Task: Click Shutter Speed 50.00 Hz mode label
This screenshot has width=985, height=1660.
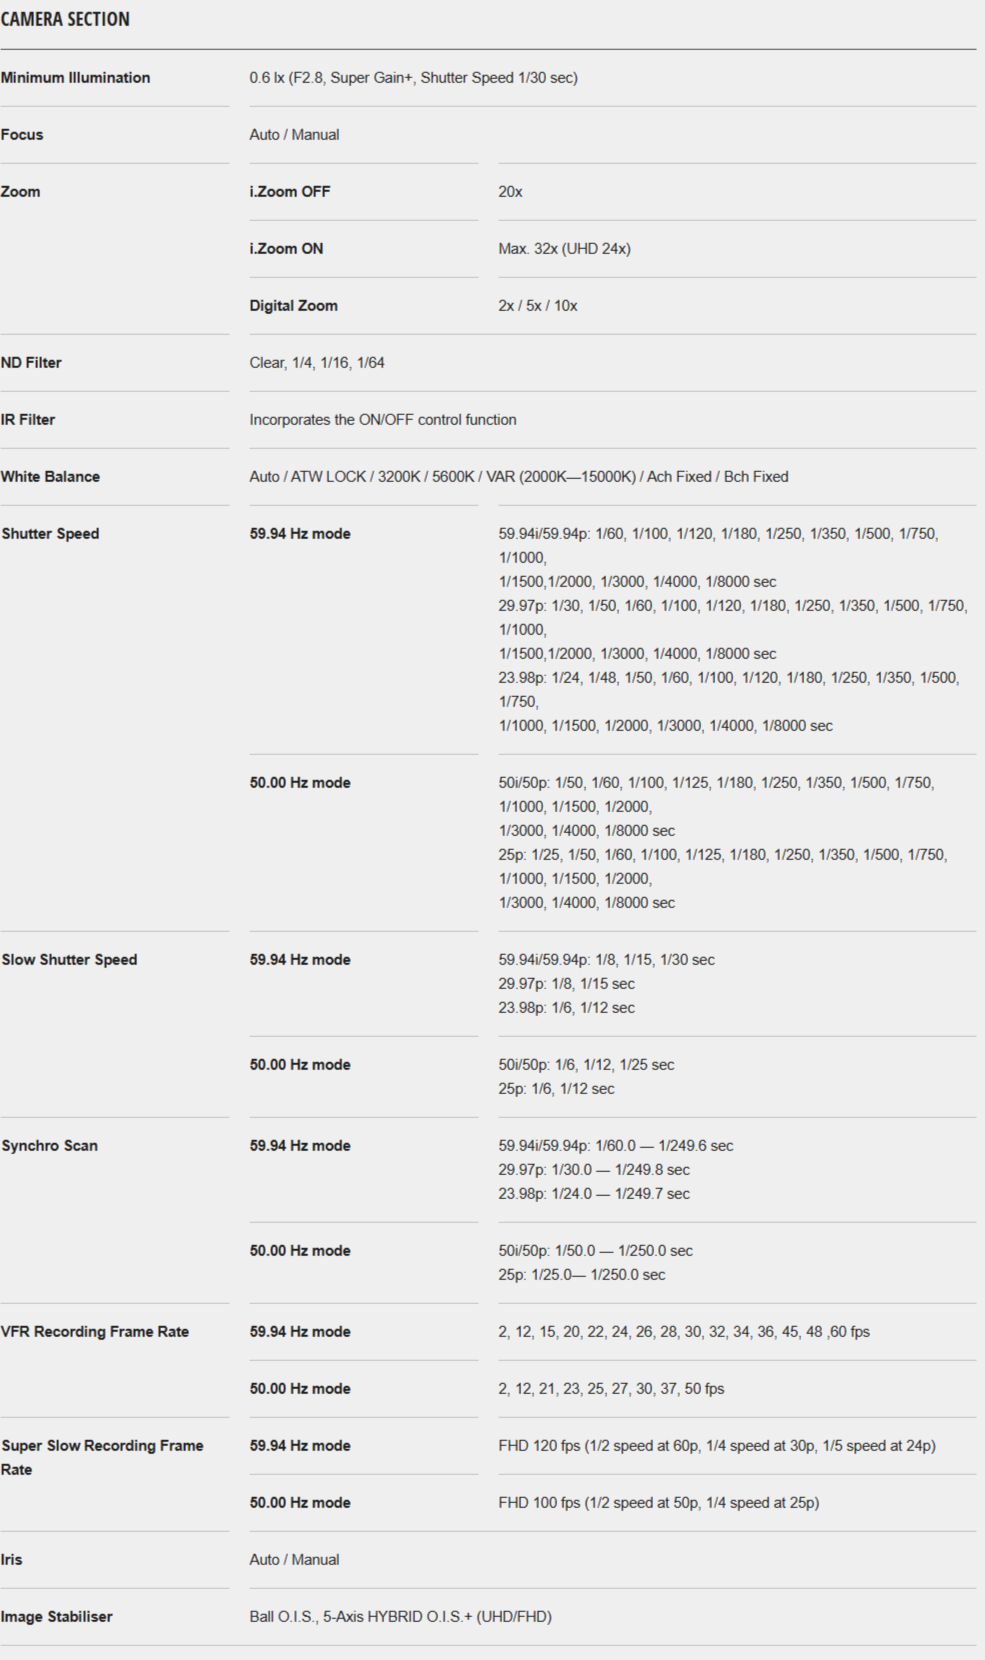Action: (300, 783)
